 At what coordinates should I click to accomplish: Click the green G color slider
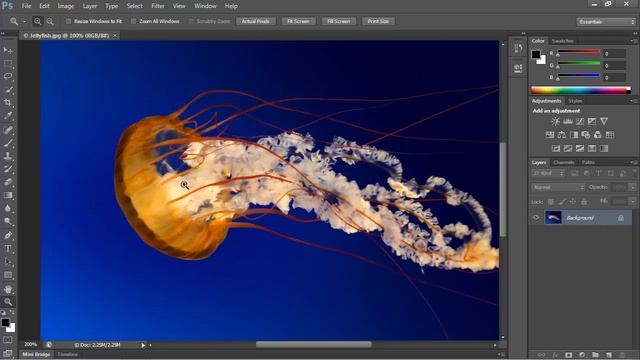[579, 63]
